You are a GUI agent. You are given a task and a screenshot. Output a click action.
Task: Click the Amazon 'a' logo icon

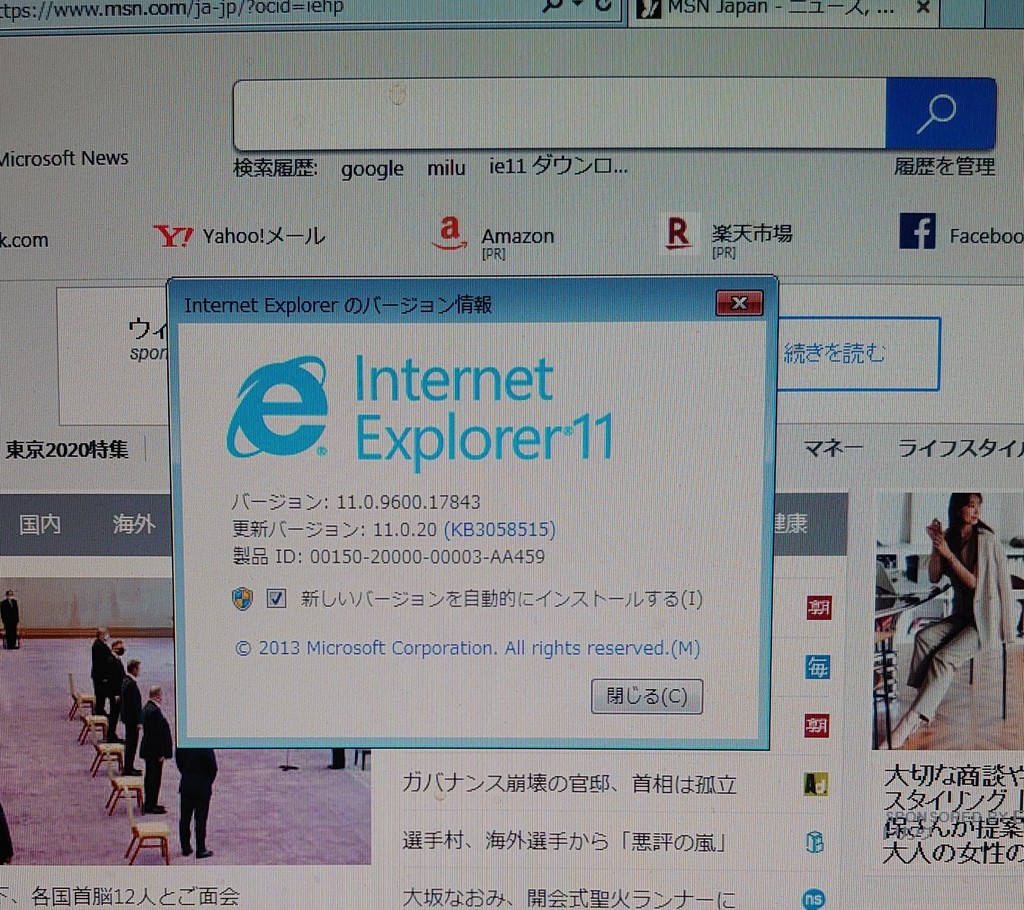[449, 233]
